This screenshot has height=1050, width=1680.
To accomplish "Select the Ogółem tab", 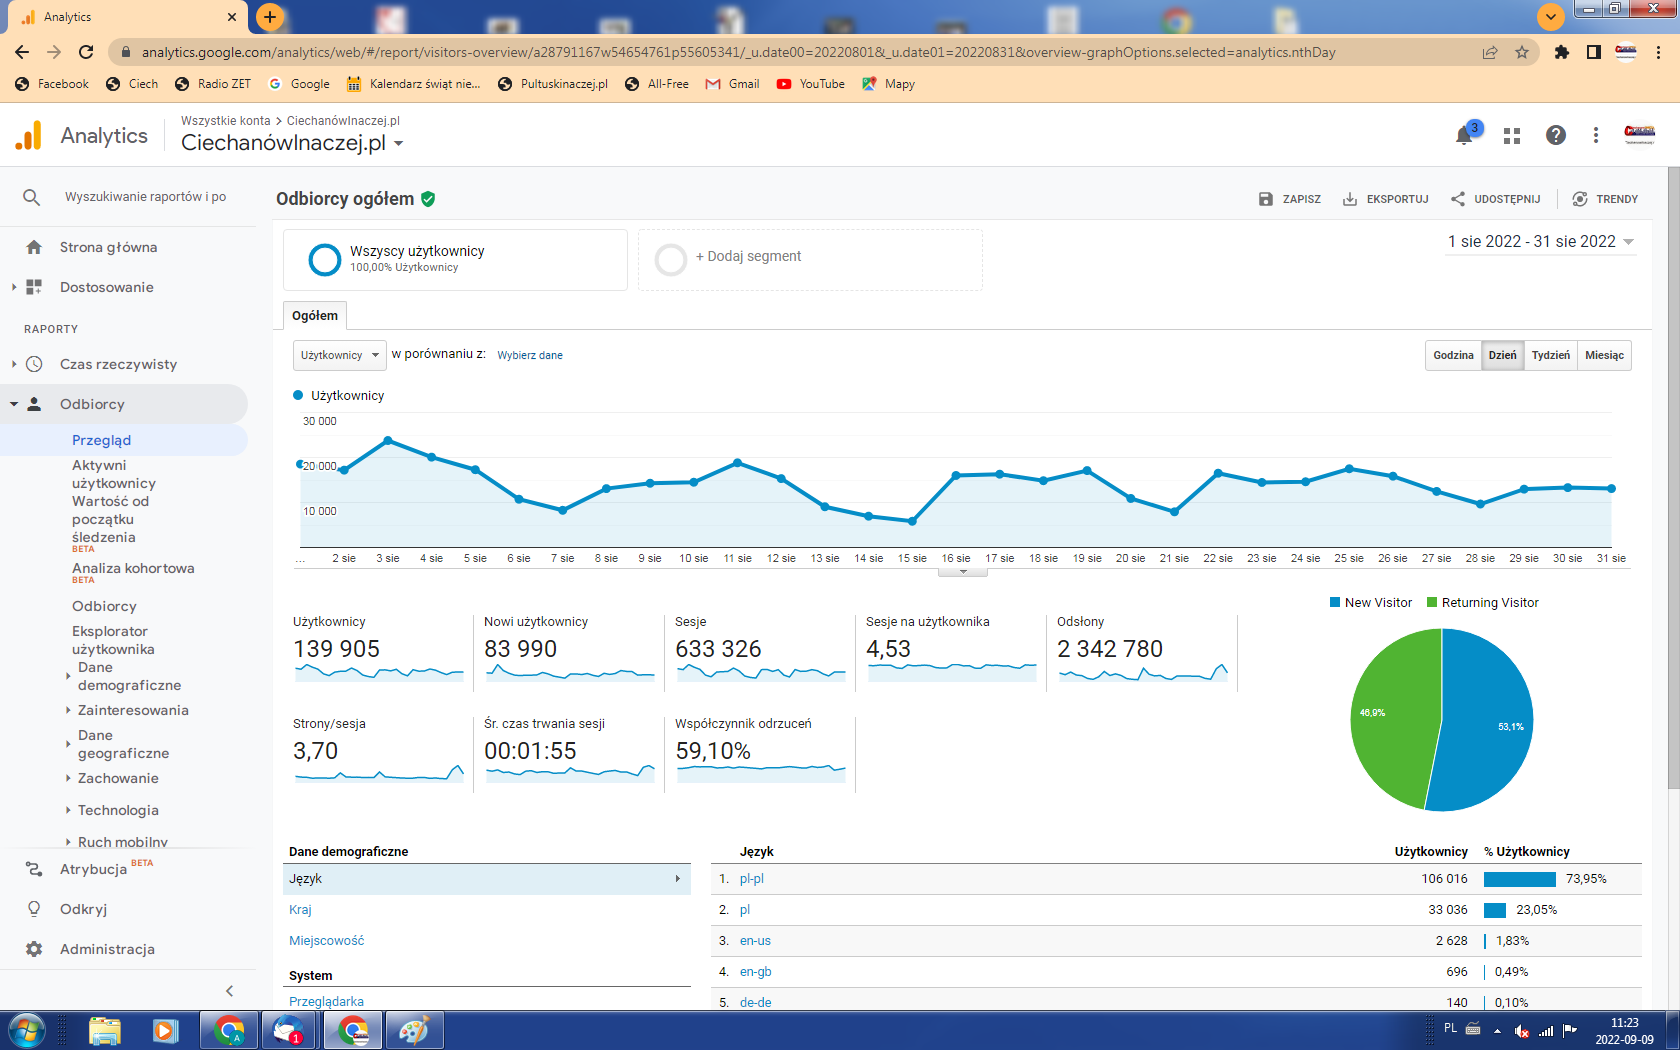I will (315, 316).
